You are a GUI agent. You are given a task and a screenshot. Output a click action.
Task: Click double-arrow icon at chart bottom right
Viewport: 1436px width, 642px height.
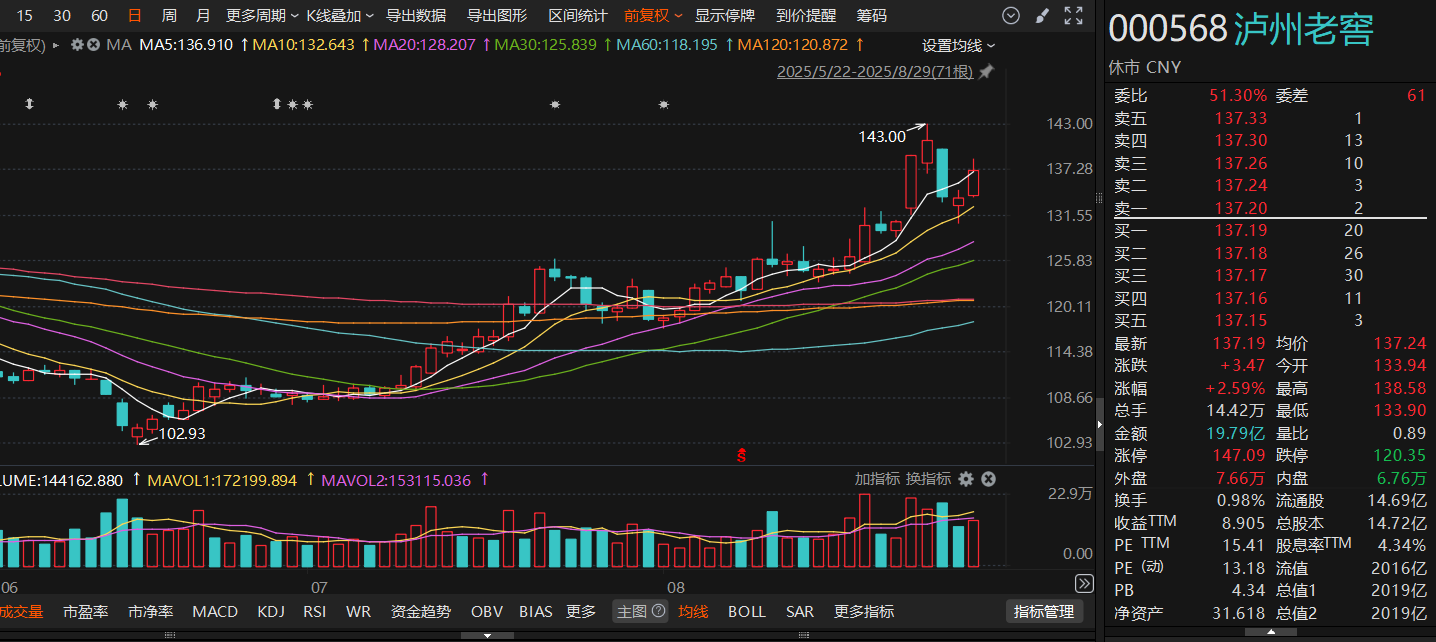(1084, 583)
